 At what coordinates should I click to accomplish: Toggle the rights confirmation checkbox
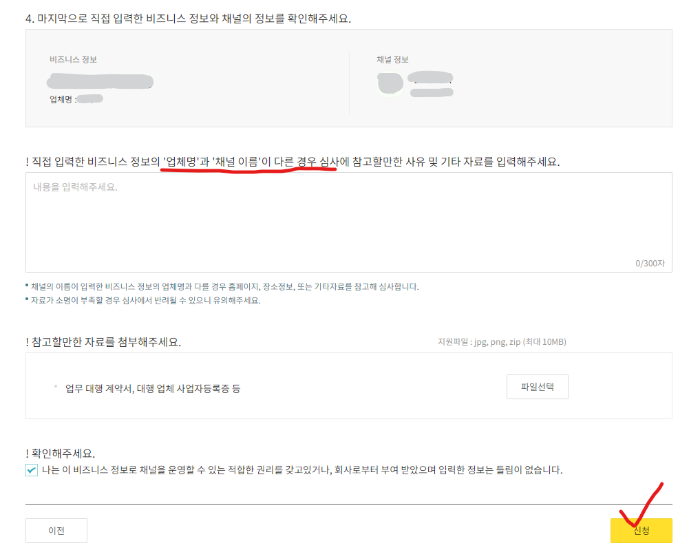pos(31,470)
